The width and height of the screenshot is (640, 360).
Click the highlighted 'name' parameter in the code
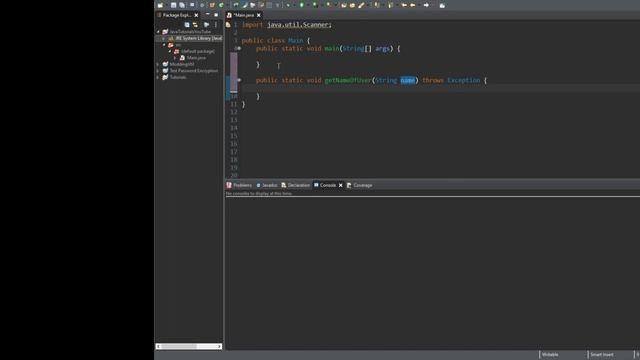408,80
